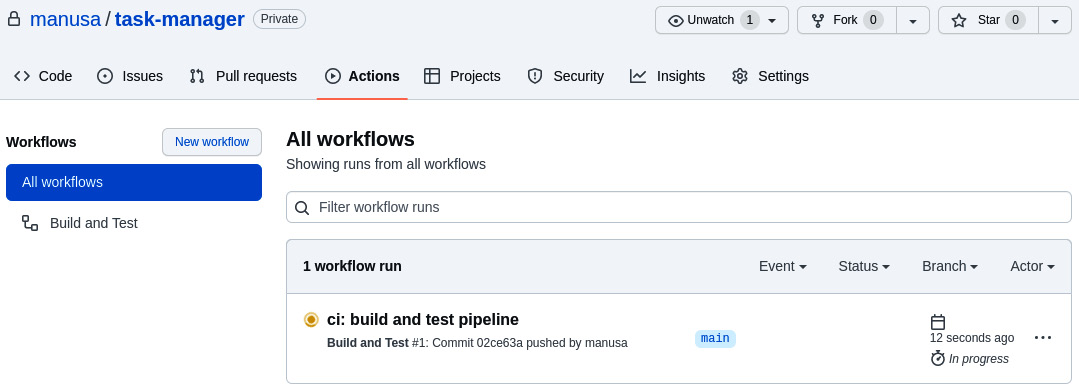1079x389 pixels.
Task: Click the Star count badge
Action: 1015,20
